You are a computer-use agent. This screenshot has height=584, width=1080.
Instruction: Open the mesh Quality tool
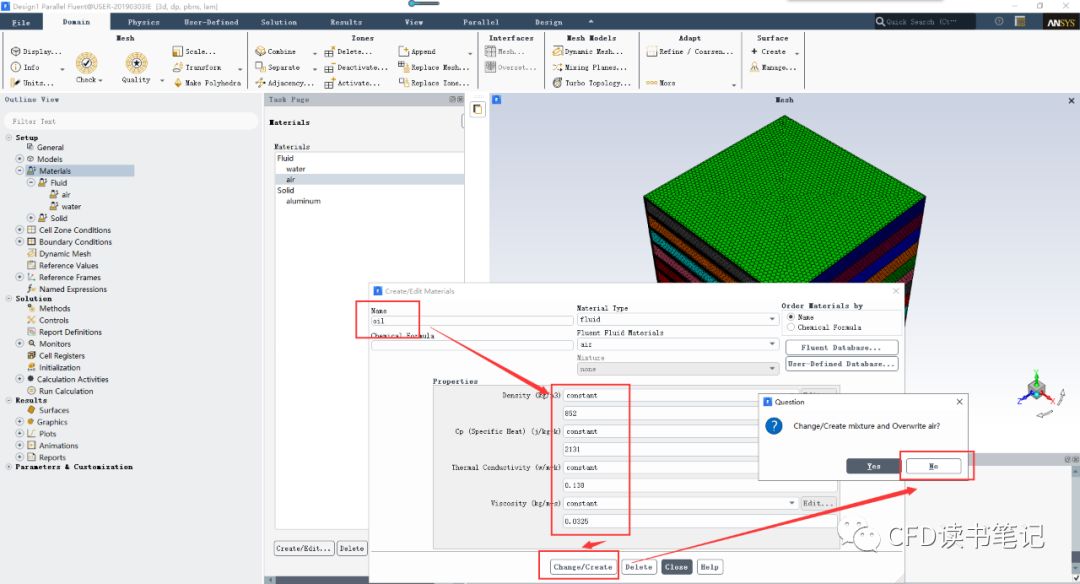tap(136, 67)
